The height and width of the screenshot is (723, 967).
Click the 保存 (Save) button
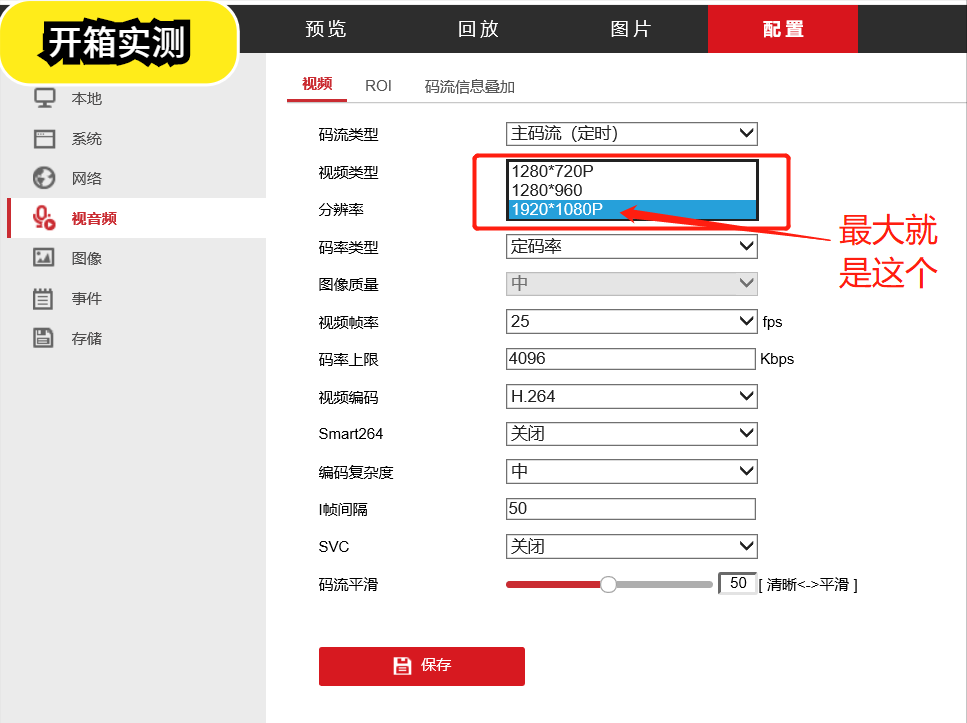pyautogui.click(x=421, y=665)
